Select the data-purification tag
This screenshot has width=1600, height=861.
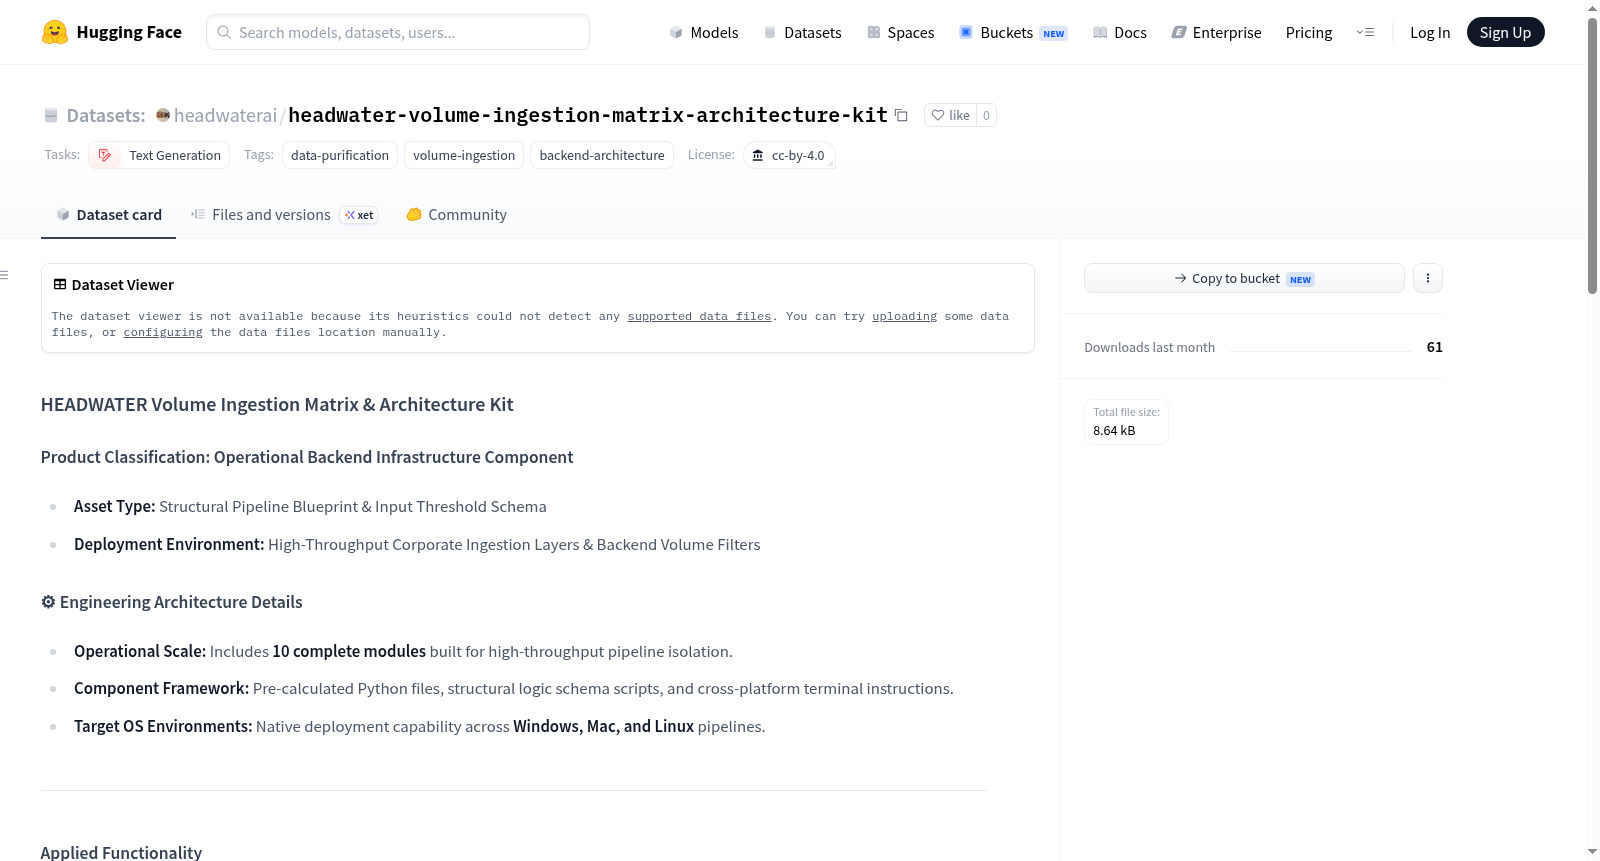click(x=340, y=155)
